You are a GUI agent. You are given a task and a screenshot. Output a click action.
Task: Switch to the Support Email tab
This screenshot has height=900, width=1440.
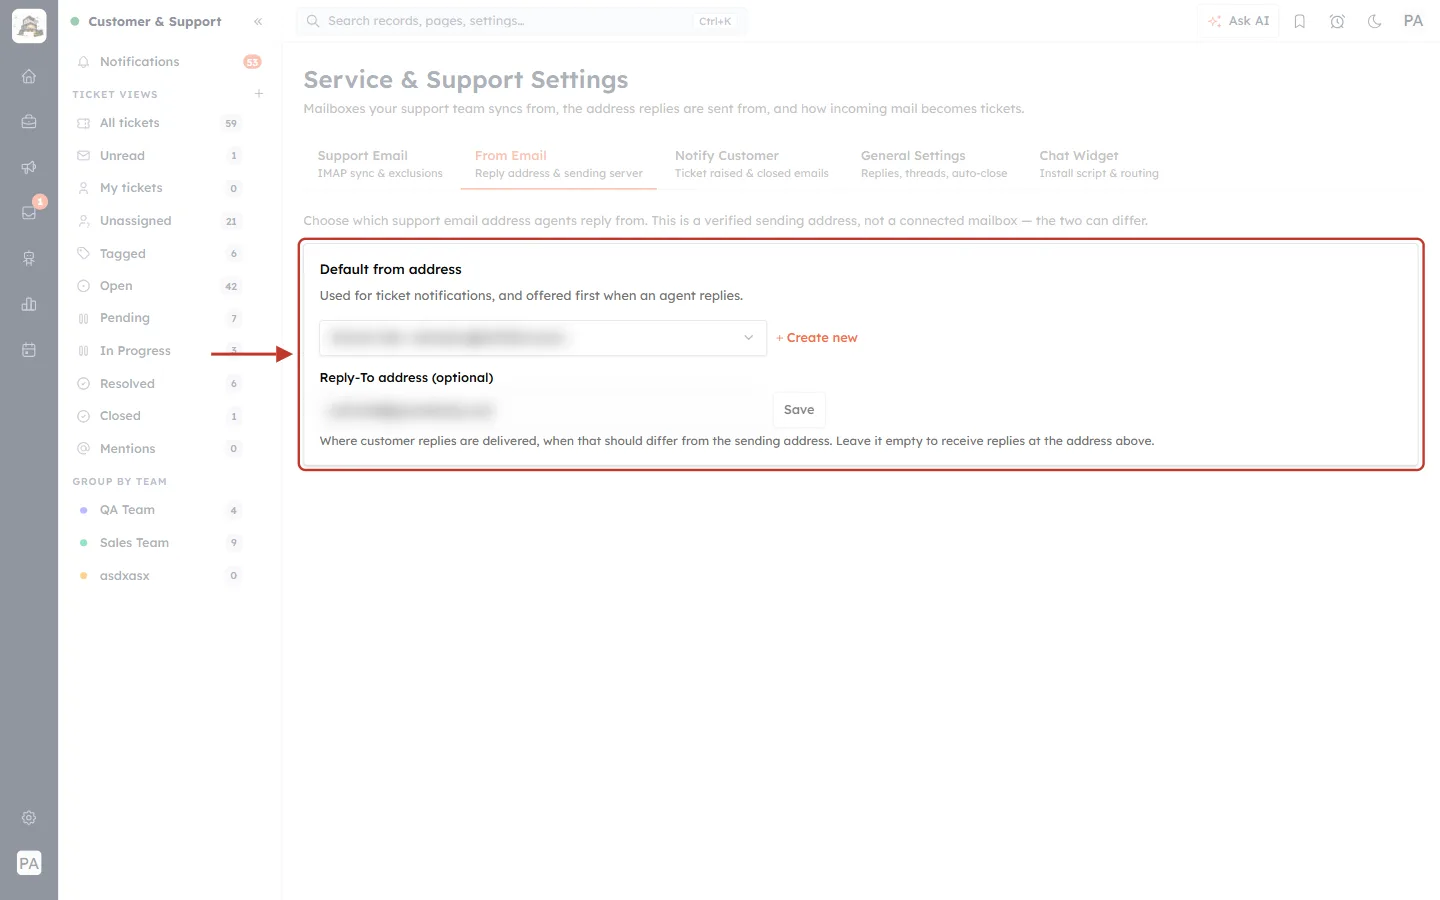[x=380, y=164]
